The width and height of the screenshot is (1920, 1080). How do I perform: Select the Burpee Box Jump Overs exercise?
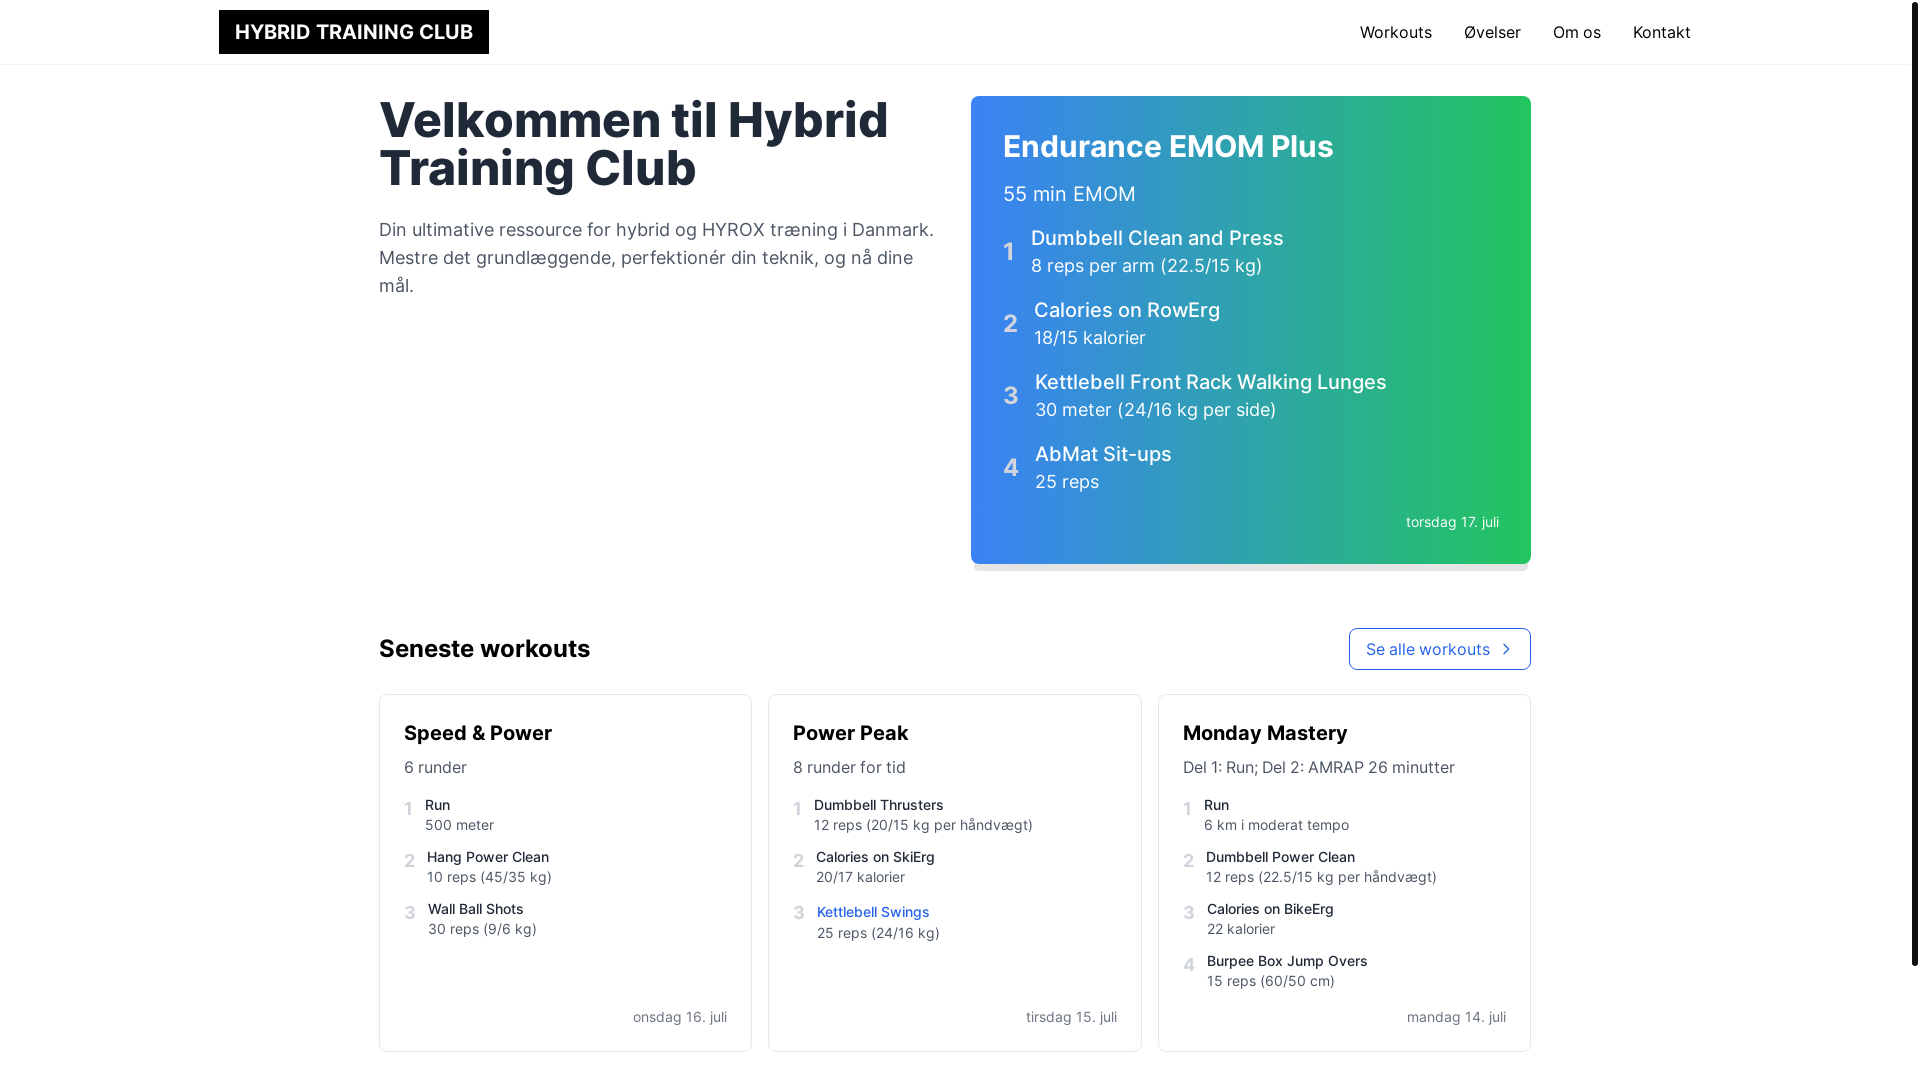coord(1287,961)
